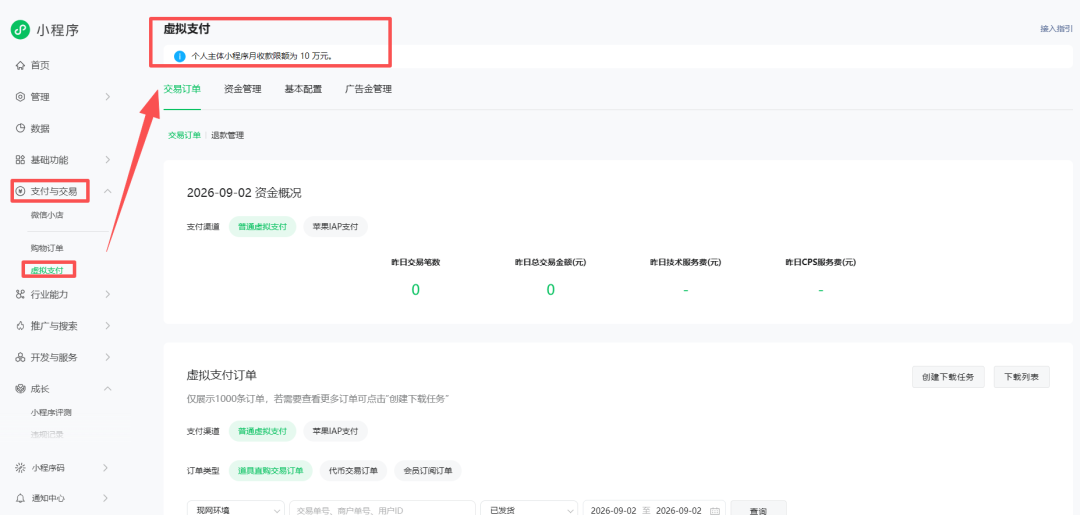Image resolution: width=1080 pixels, height=515 pixels.
Task: Click the end date 2026-09-02 field
Action: (x=679, y=511)
